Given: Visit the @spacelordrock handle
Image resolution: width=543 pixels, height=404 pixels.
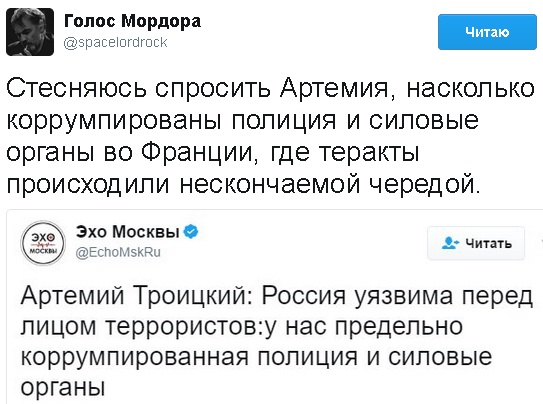Looking at the screenshot, I should [x=116, y=43].
